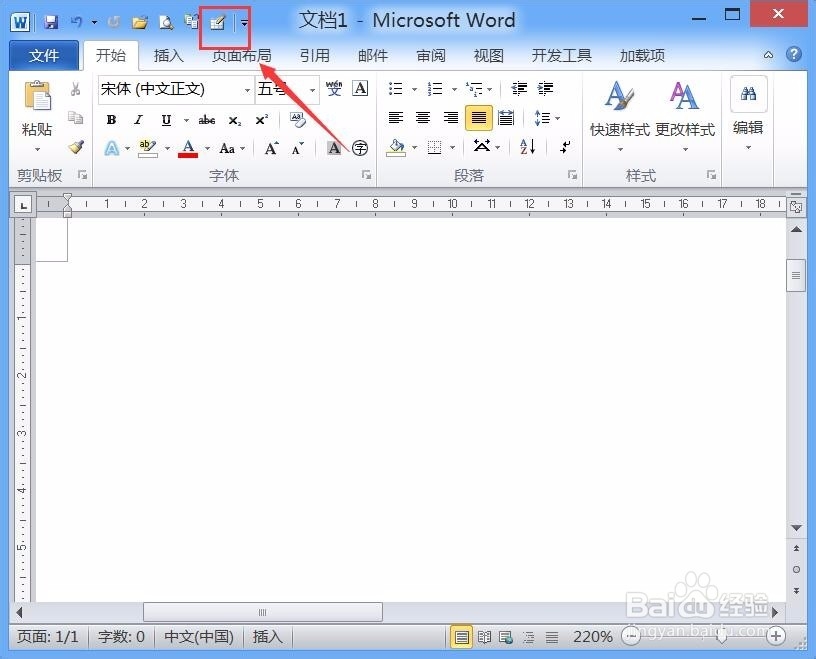Switch to Print Layout view in status bar
This screenshot has height=659, width=816.
[461, 637]
